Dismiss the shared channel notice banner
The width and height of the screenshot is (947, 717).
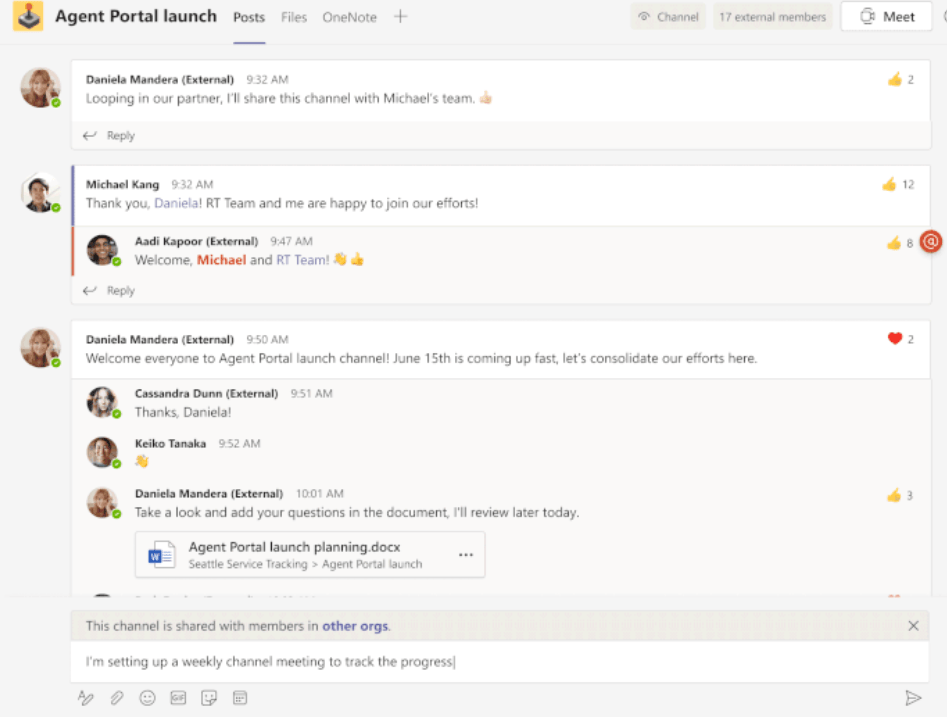coord(913,626)
